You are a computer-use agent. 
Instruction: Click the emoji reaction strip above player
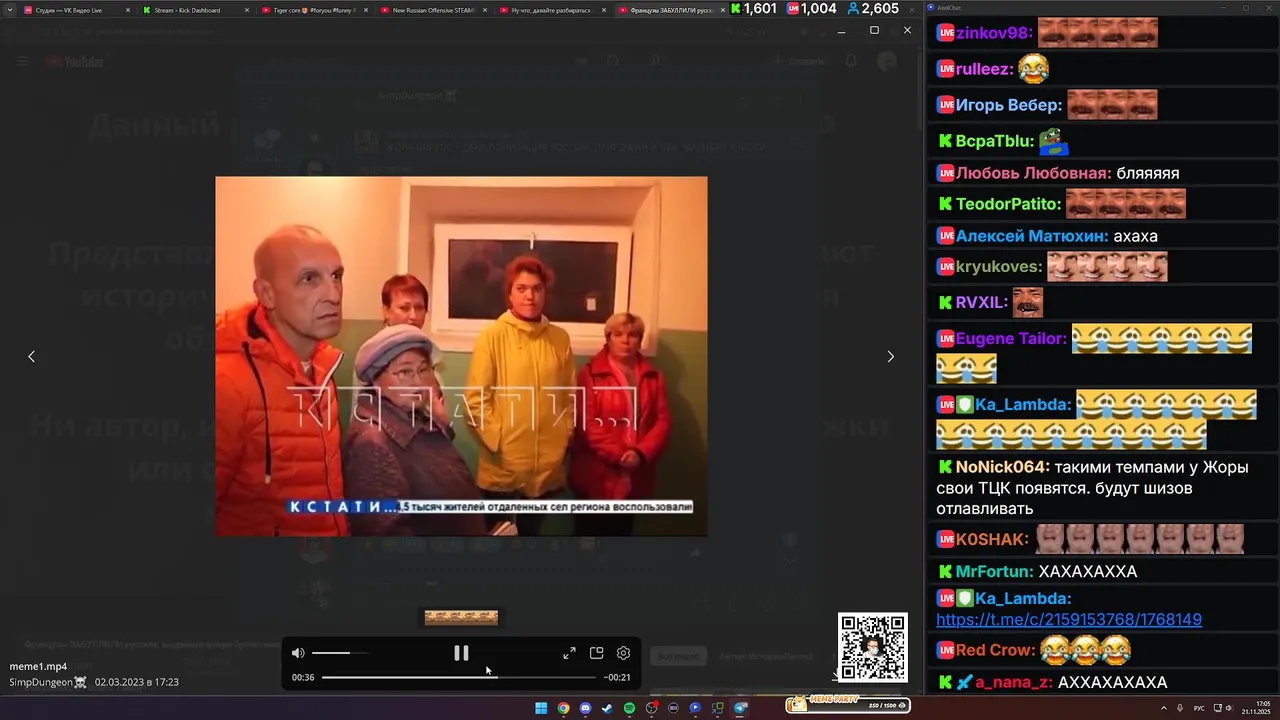point(461,617)
